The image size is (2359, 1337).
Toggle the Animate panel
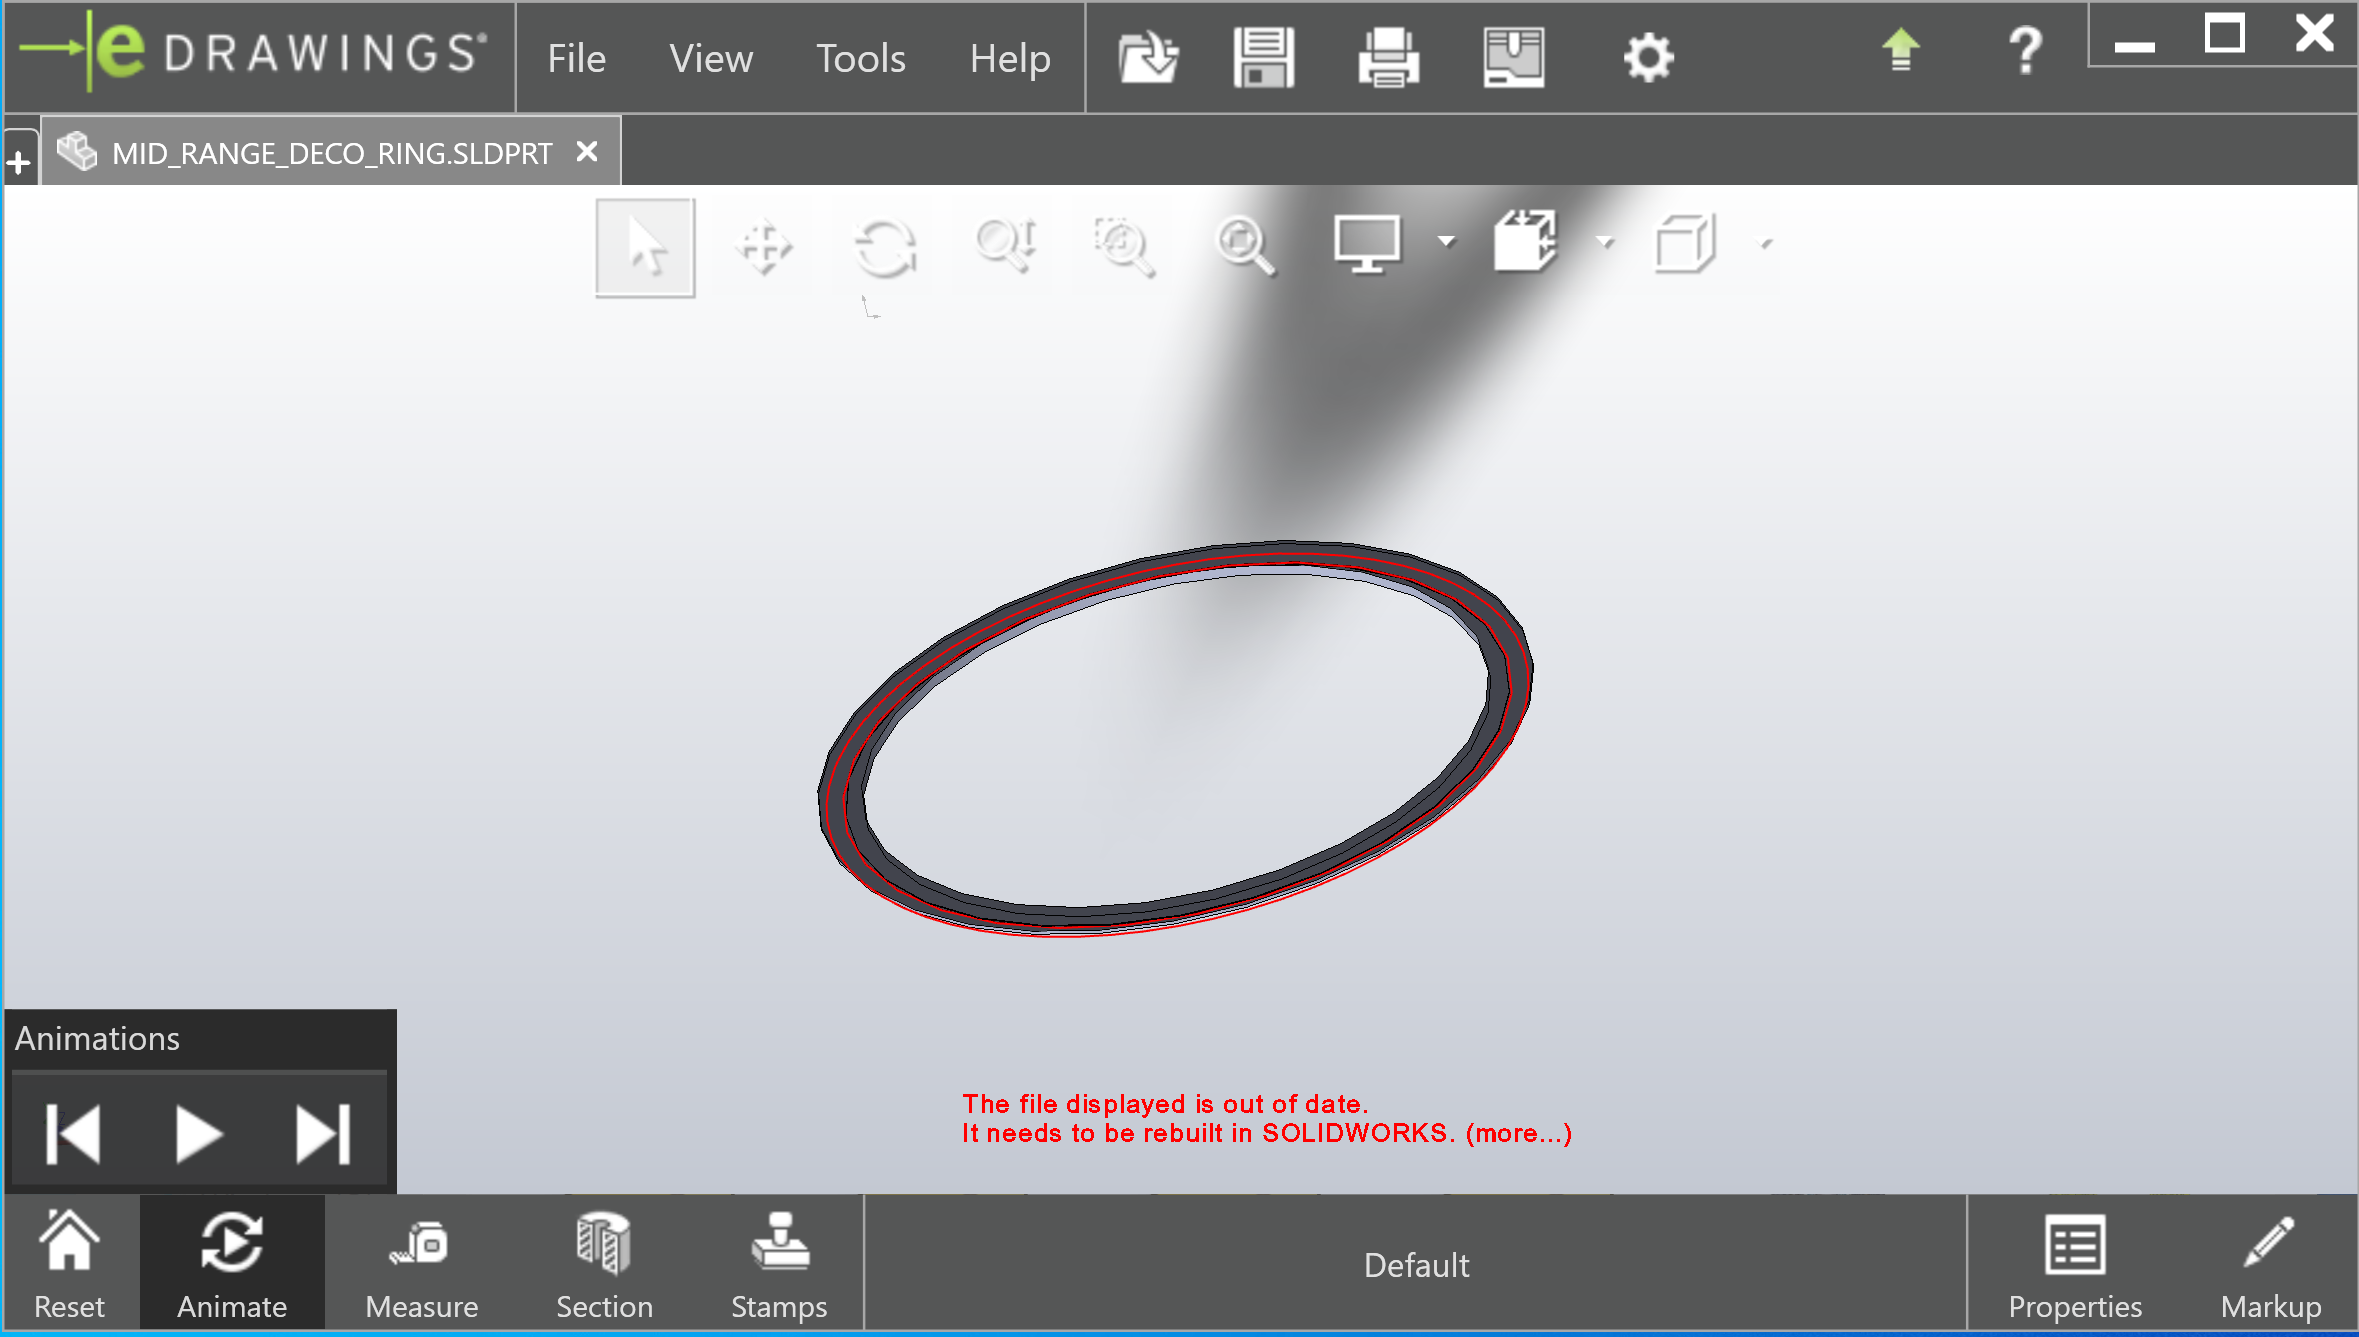pyautogui.click(x=231, y=1264)
